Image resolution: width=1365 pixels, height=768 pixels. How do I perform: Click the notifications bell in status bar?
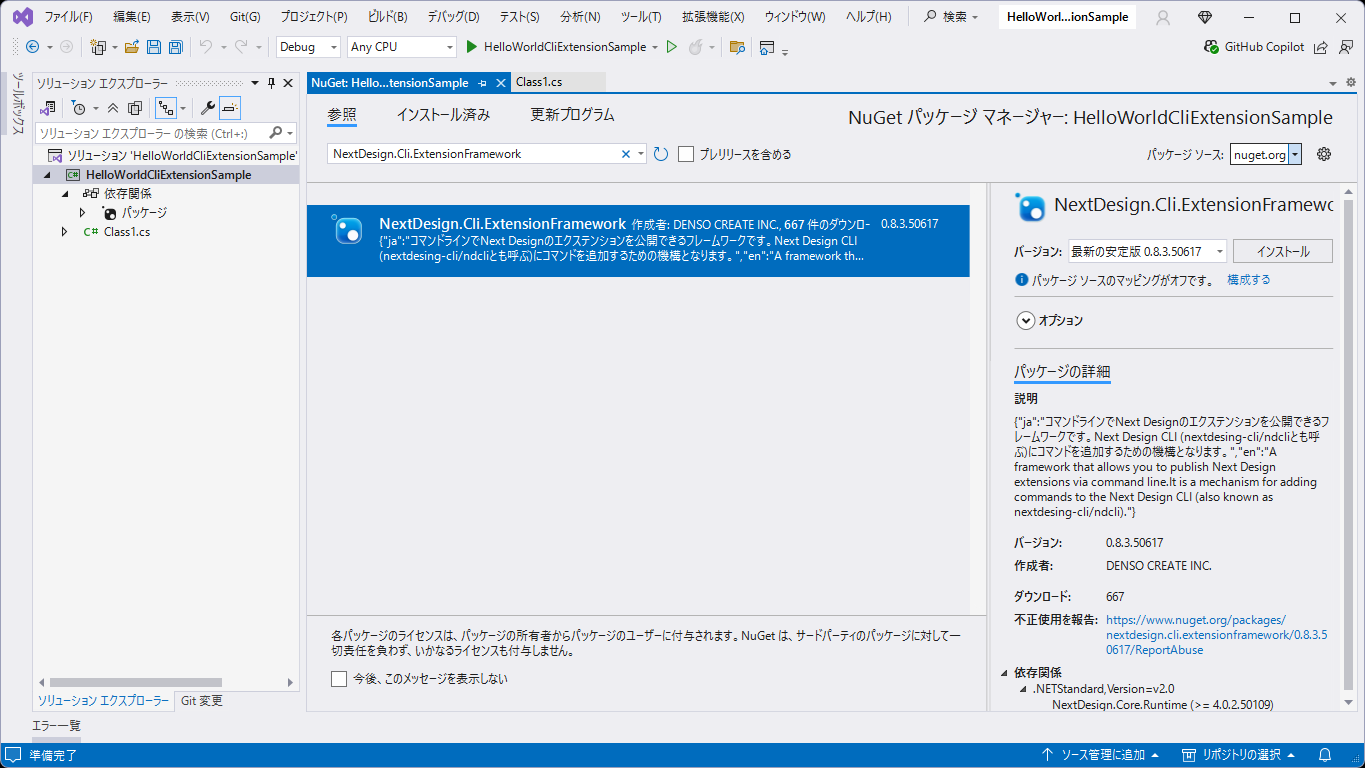point(1325,755)
